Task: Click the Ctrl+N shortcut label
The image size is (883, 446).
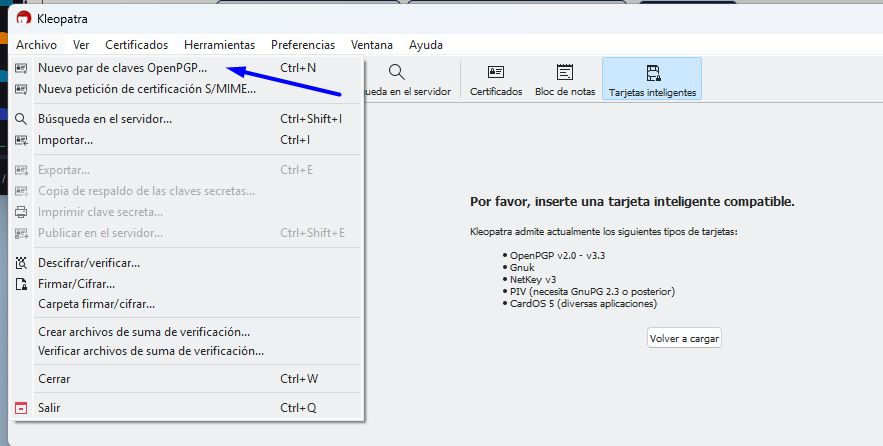Action: (x=298, y=68)
